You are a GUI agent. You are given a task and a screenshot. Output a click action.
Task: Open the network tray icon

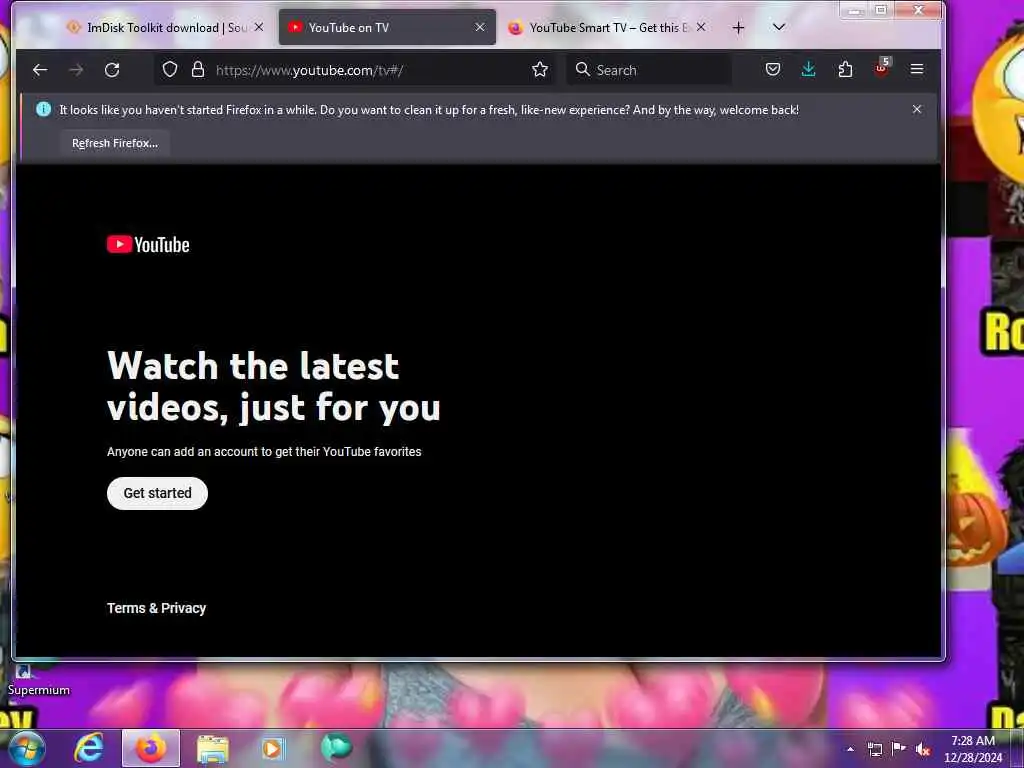pos(875,750)
